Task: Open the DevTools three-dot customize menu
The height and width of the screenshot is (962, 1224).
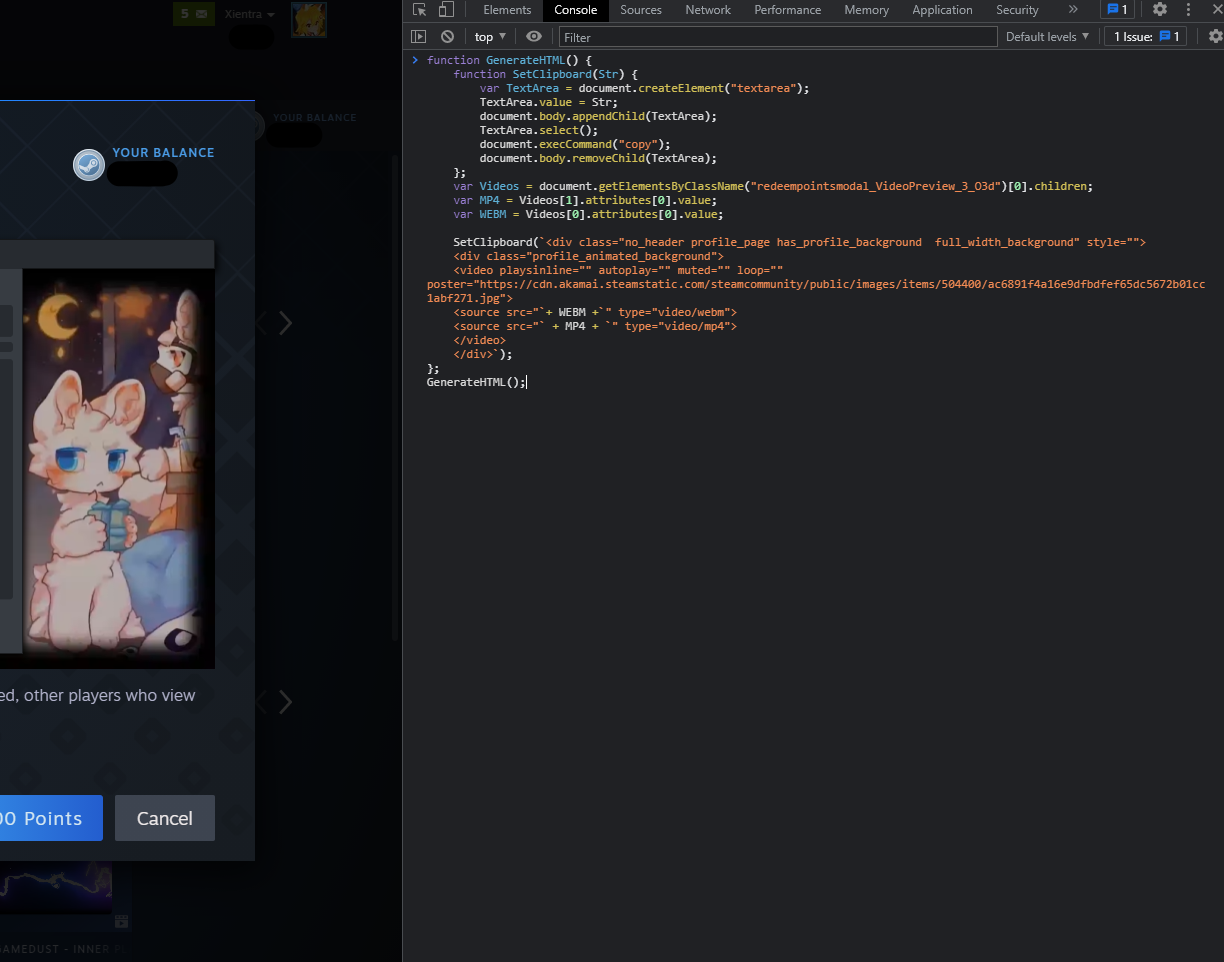Action: (x=1188, y=10)
